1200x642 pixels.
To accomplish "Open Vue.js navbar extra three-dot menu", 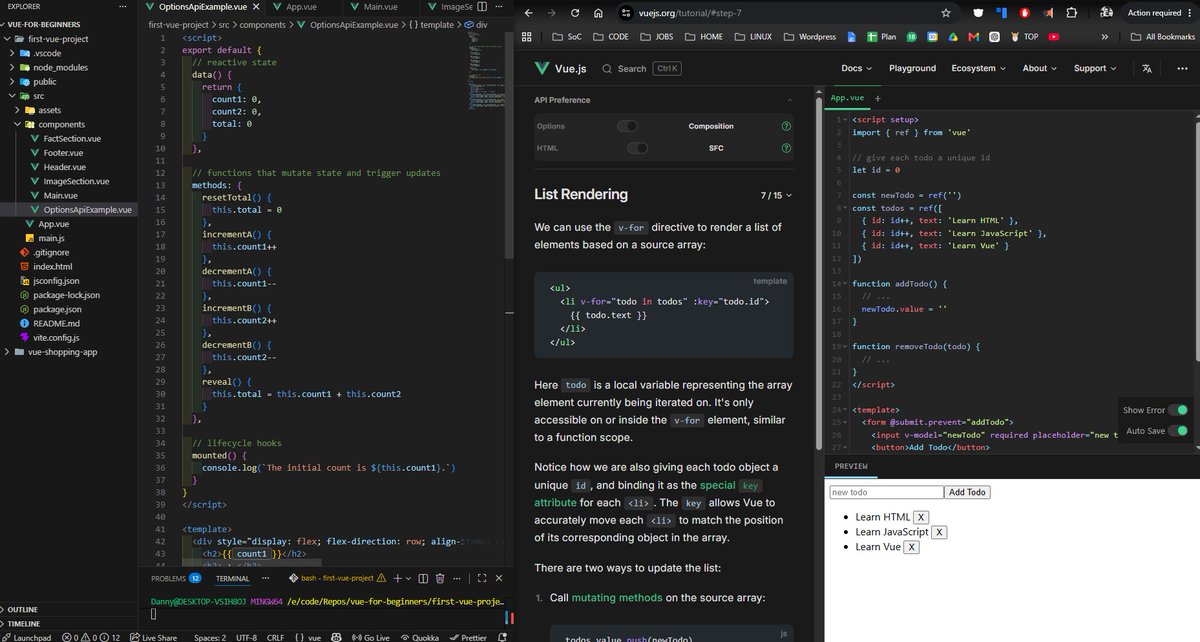I will pos(1182,68).
